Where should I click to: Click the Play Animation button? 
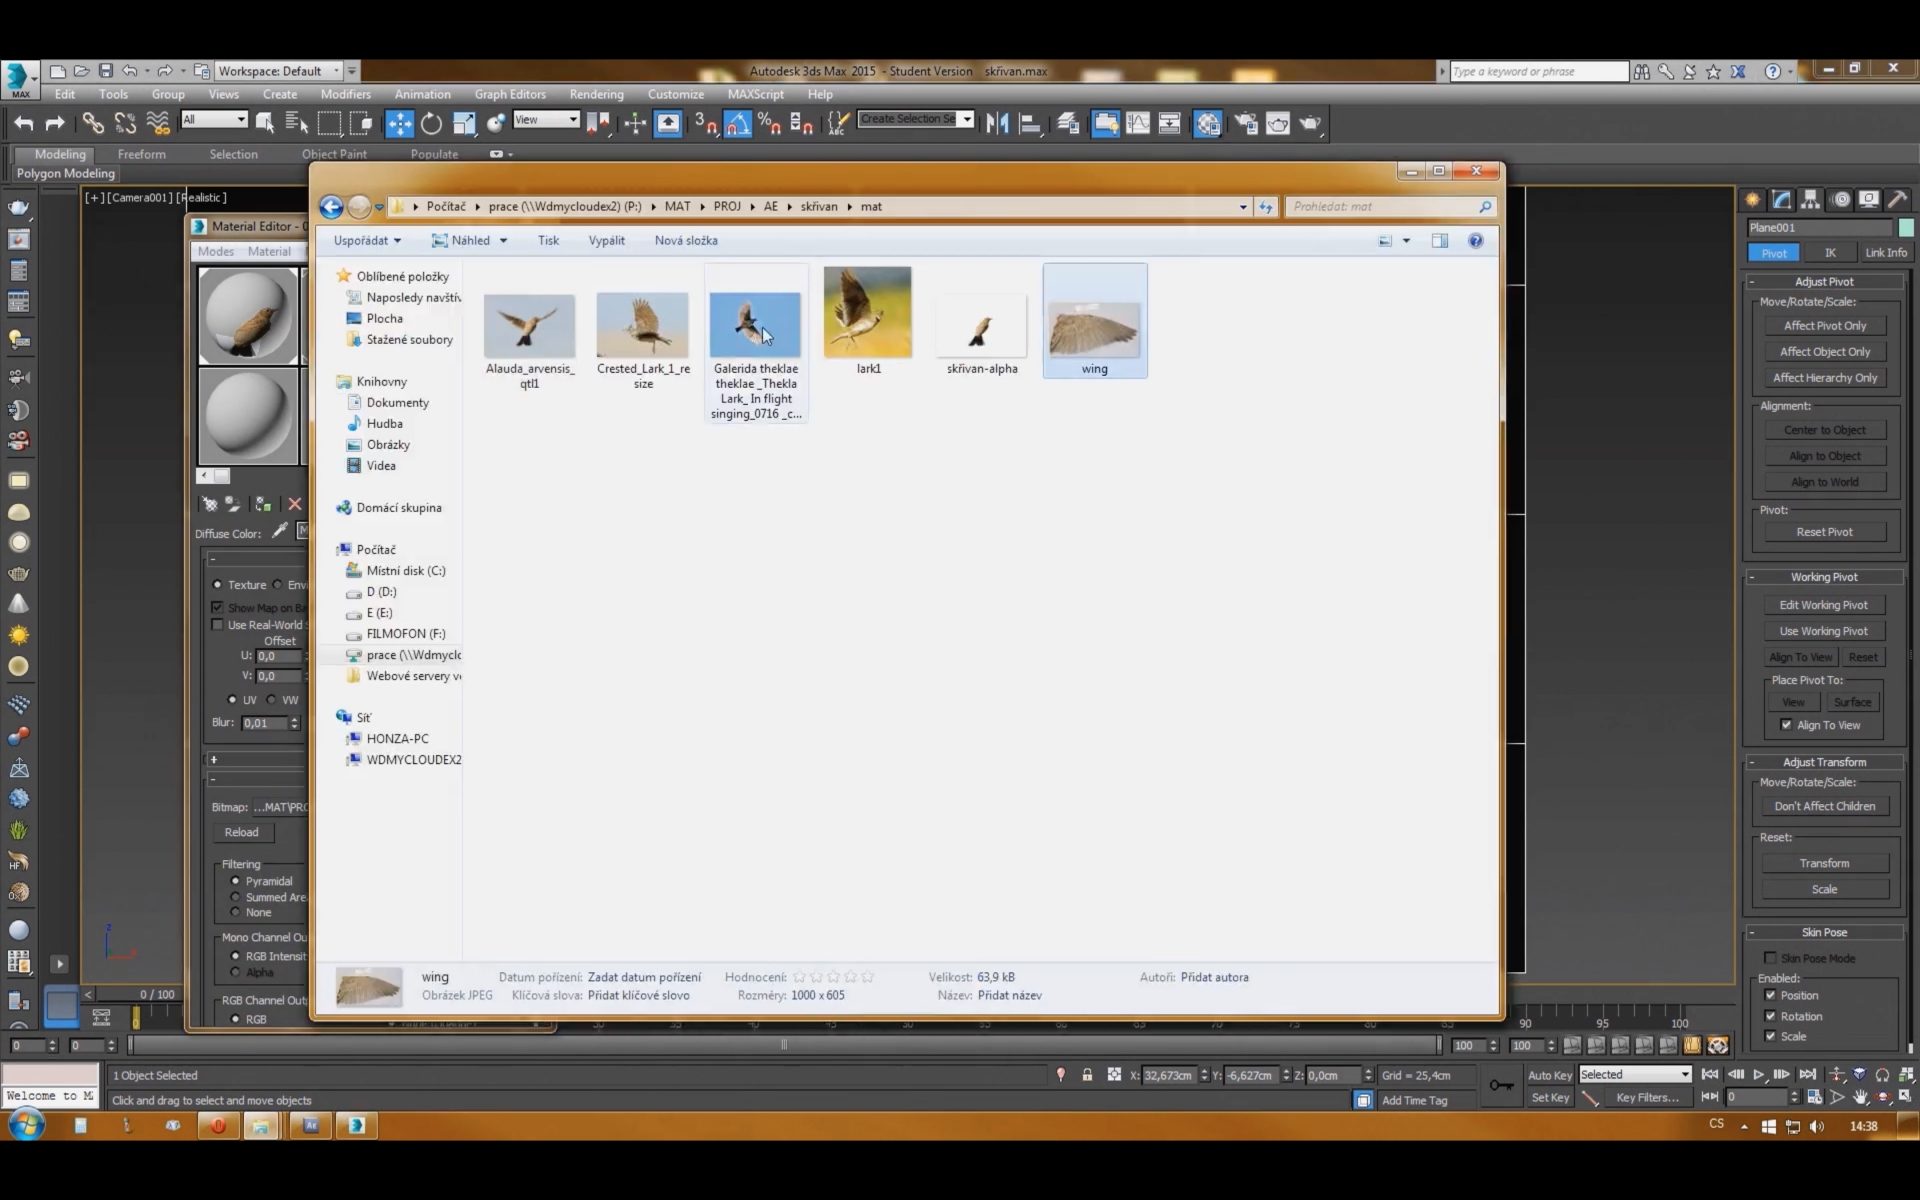[1758, 1075]
